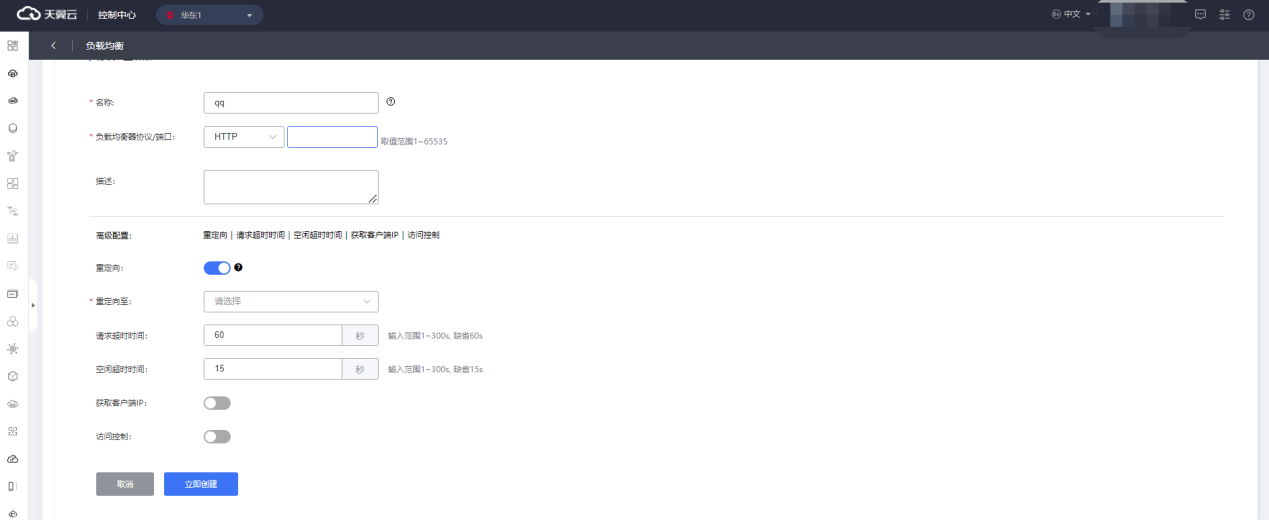Focus the 名称 input containing qq
Screen dimensions: 1269x520
click(291, 103)
